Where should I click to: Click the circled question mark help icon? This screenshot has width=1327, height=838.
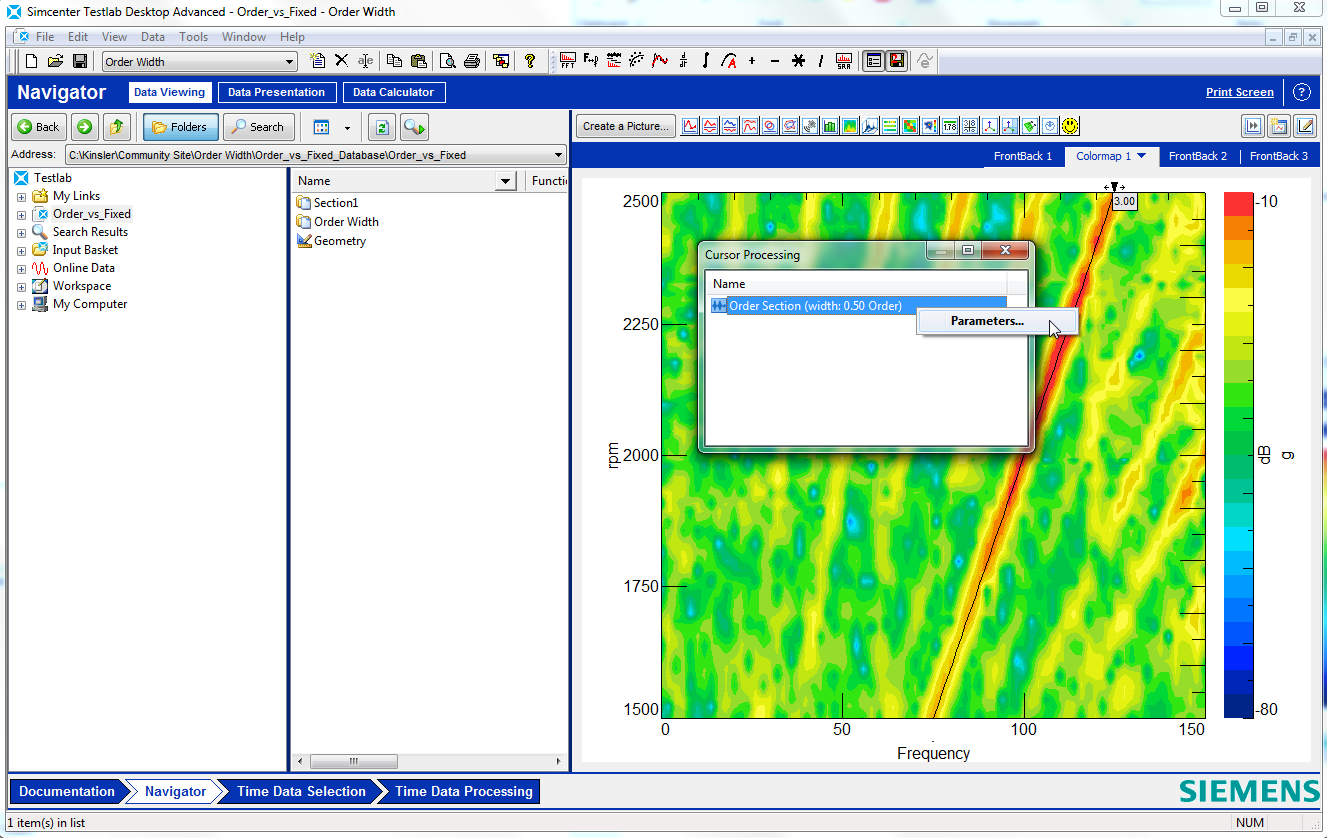[x=1301, y=92]
